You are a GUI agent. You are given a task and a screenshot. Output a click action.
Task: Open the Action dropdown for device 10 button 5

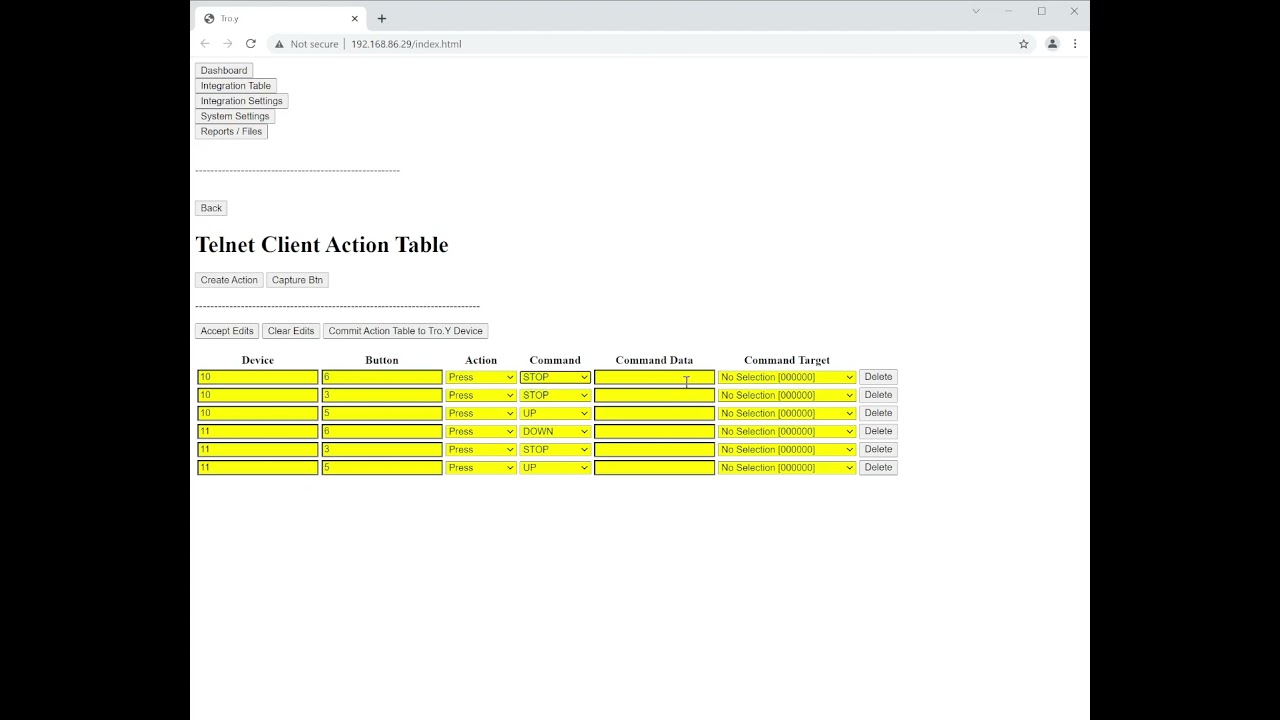pos(481,413)
